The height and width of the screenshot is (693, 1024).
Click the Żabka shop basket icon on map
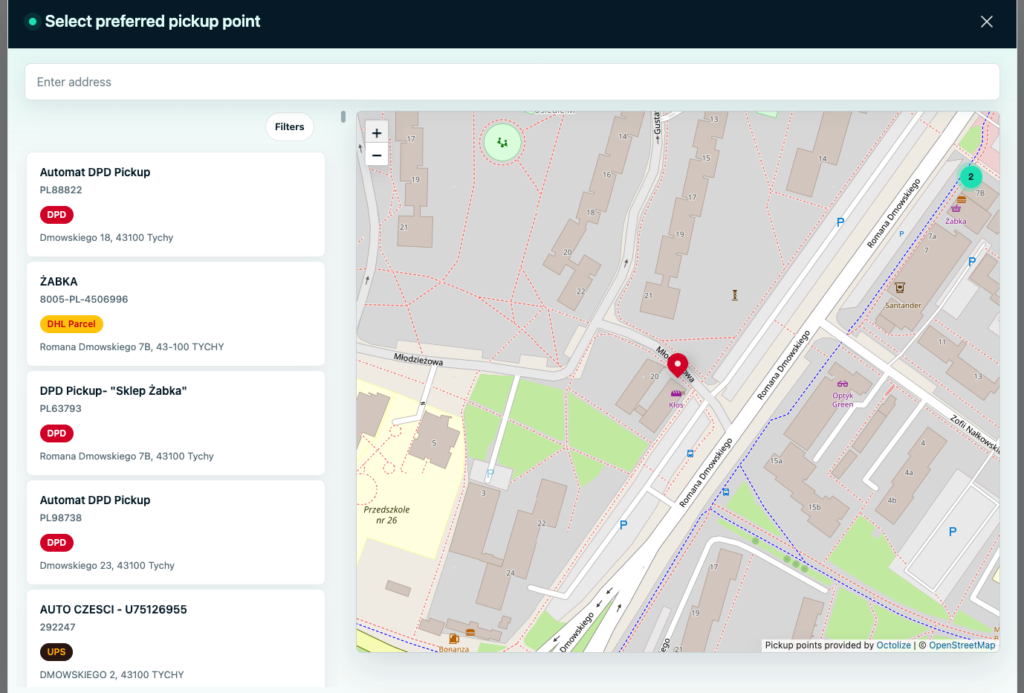956,209
